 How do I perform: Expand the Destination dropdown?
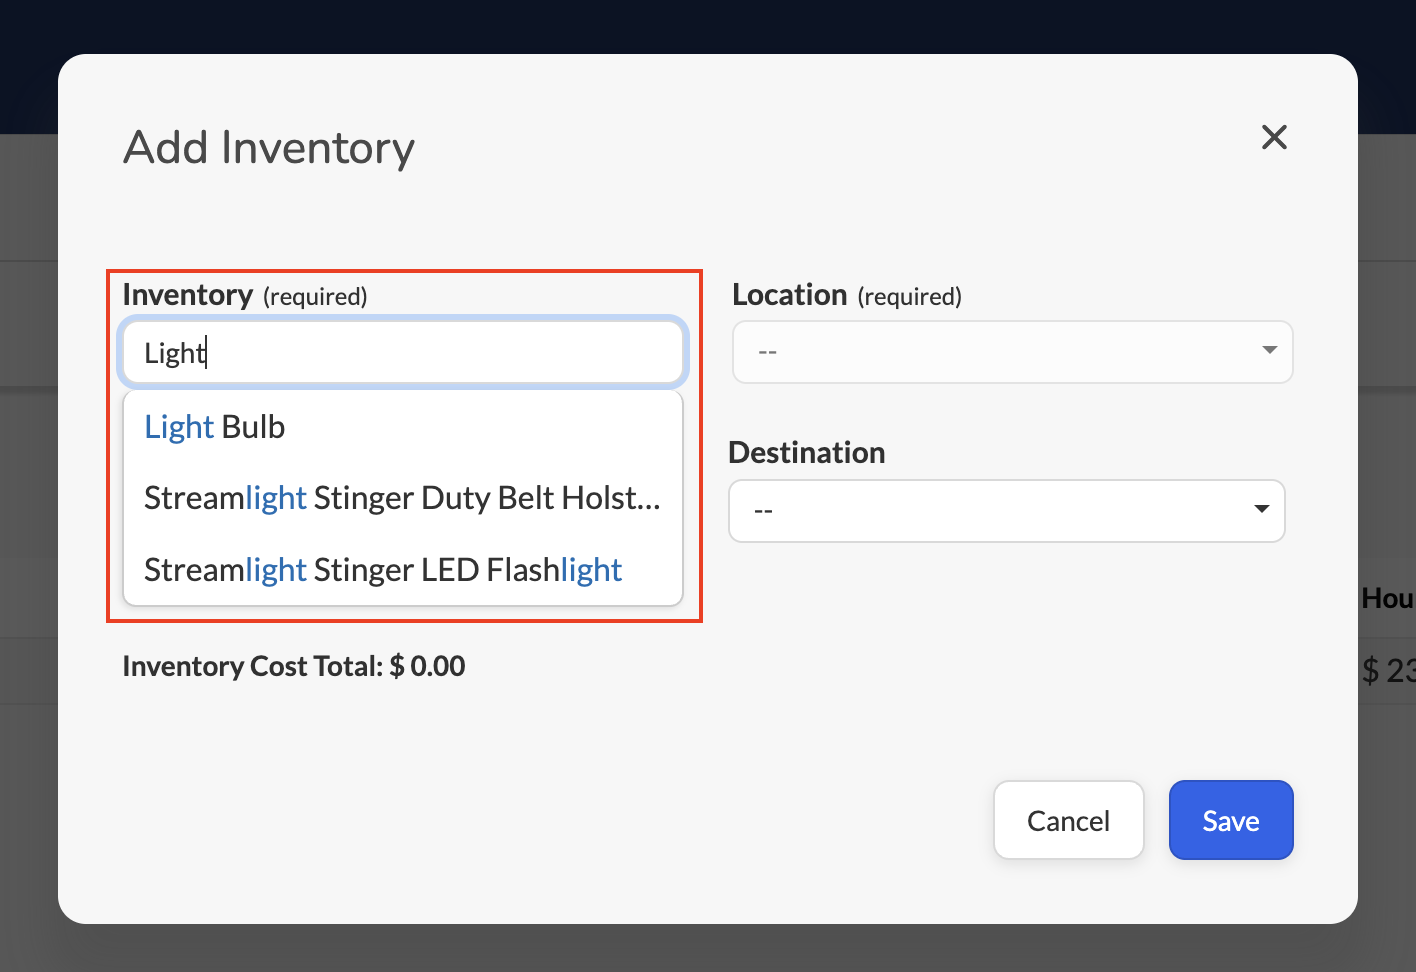pos(1007,511)
